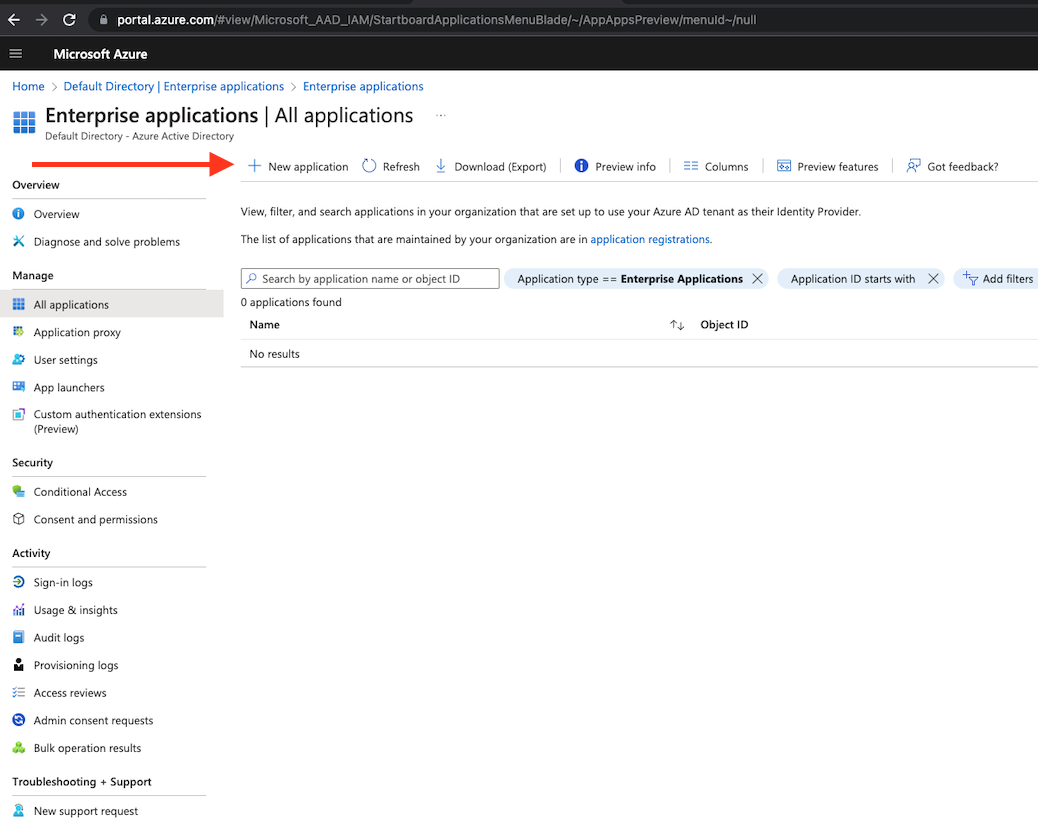Screen dimensions: 1038x840
Task: Click the Diagnose and solve problems wrench icon
Action: tap(19, 242)
